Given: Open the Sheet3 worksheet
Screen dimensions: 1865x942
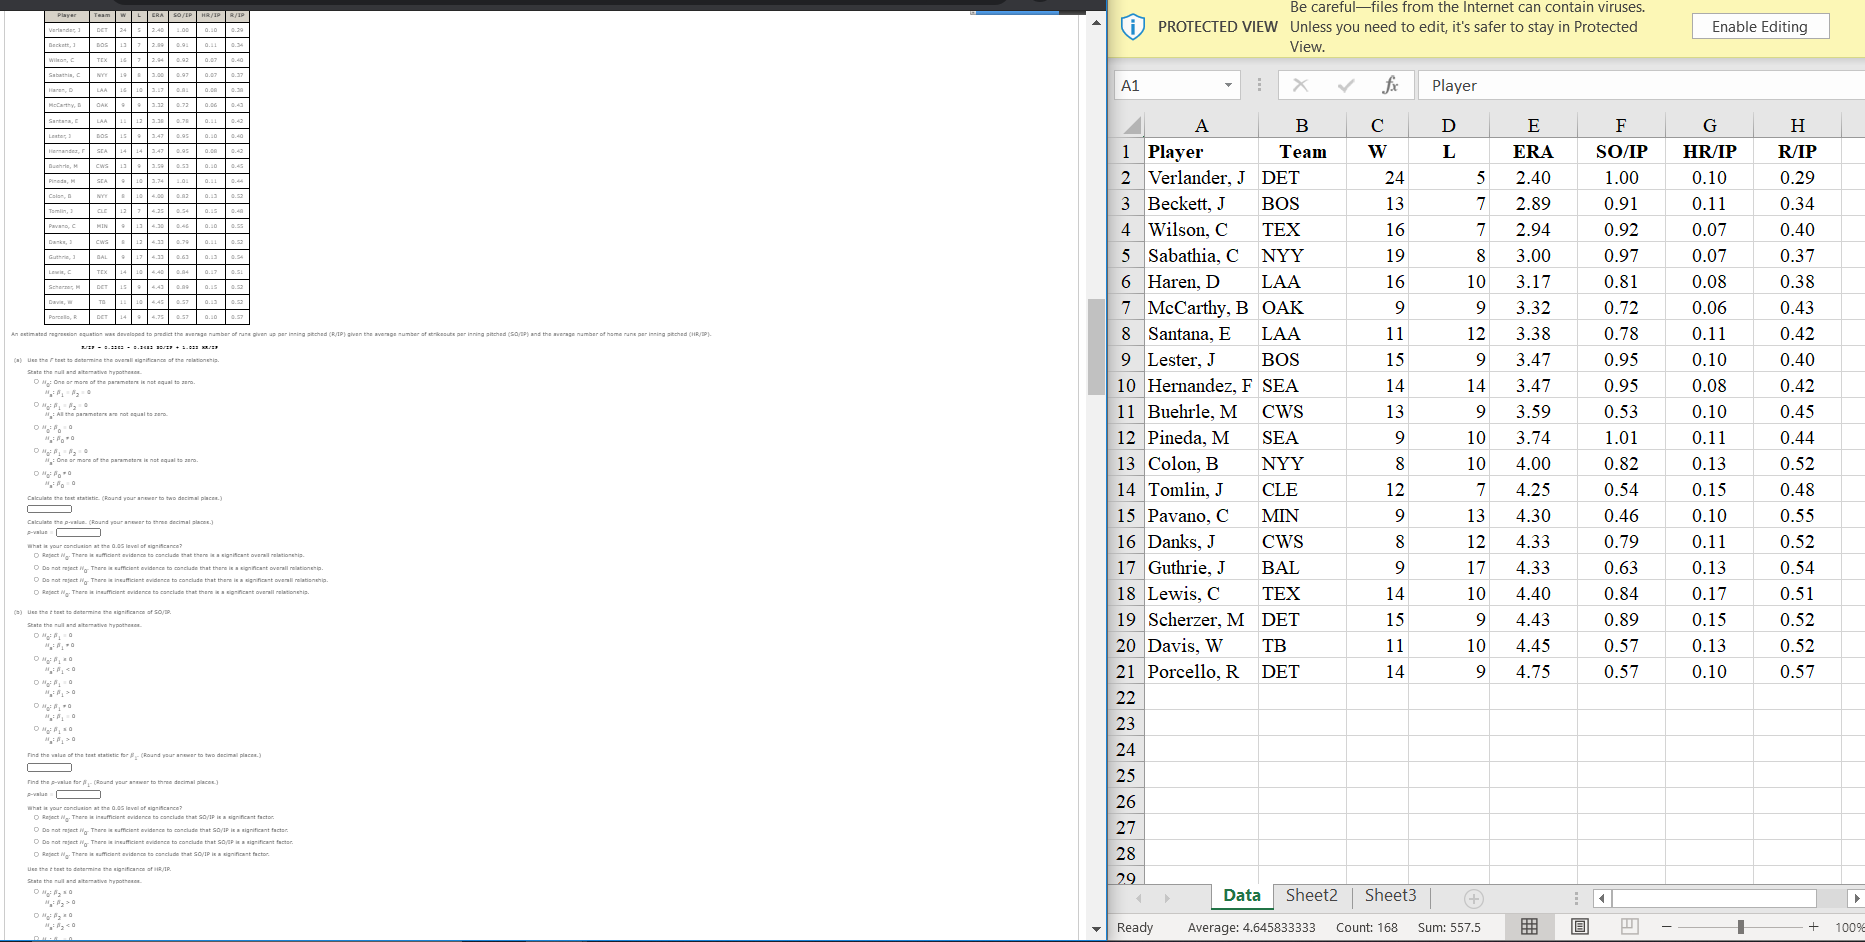Looking at the screenshot, I should tap(1390, 895).
